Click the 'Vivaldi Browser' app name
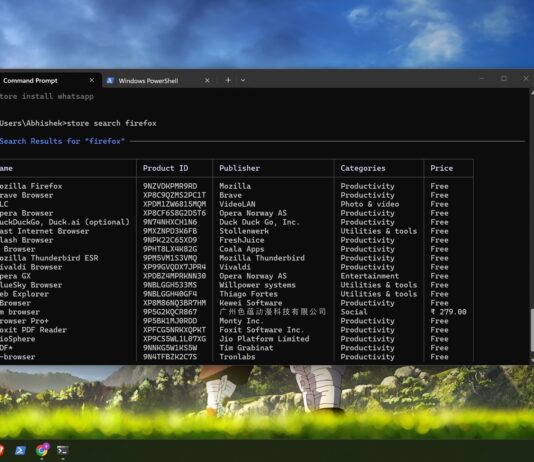Screen dimensions: 534x462 coord(31,267)
